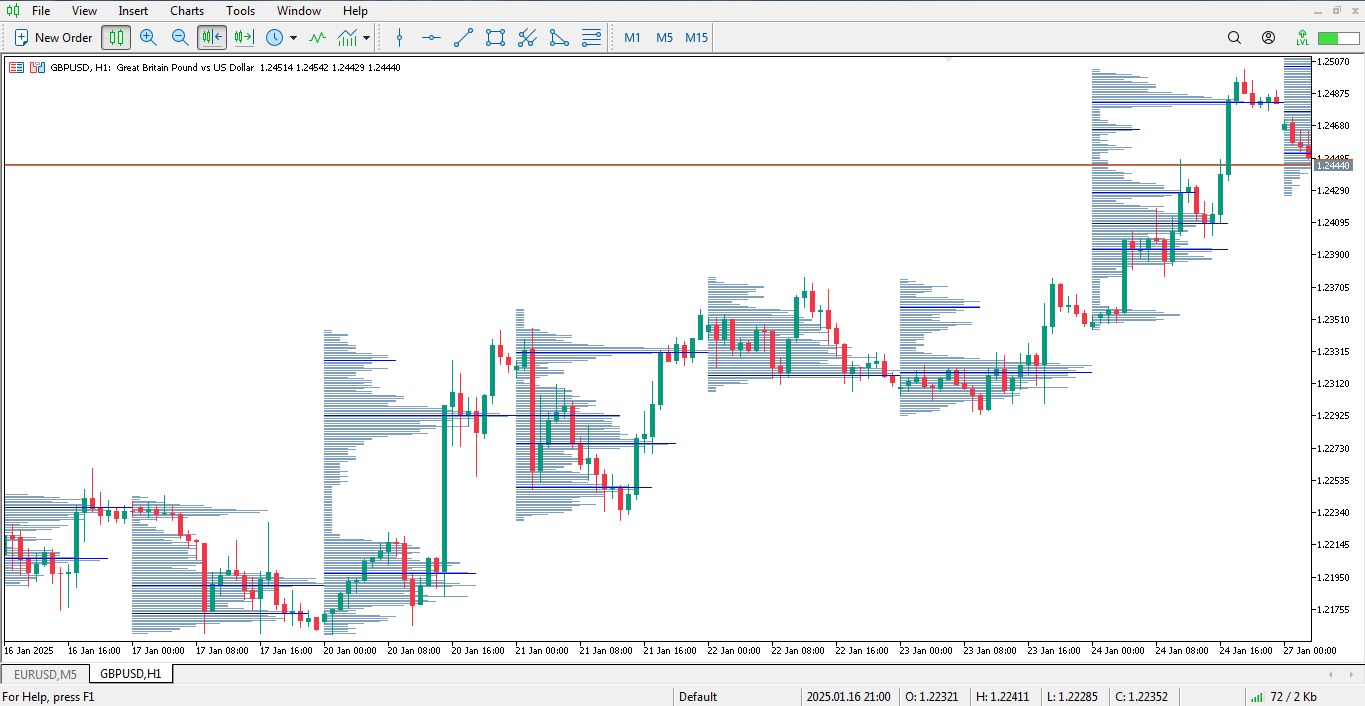This screenshot has height=706, width=1365.
Task: Click the L: 1.22285 status value
Action: pos(1074,697)
